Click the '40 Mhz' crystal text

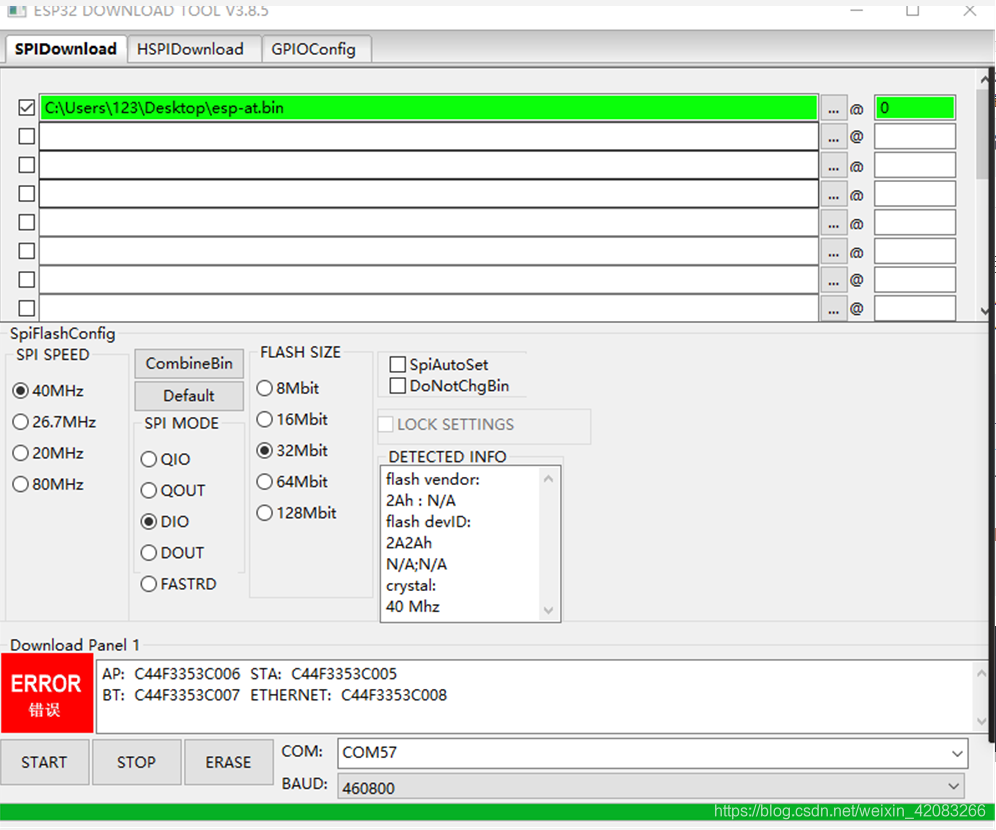pyautogui.click(x=413, y=606)
